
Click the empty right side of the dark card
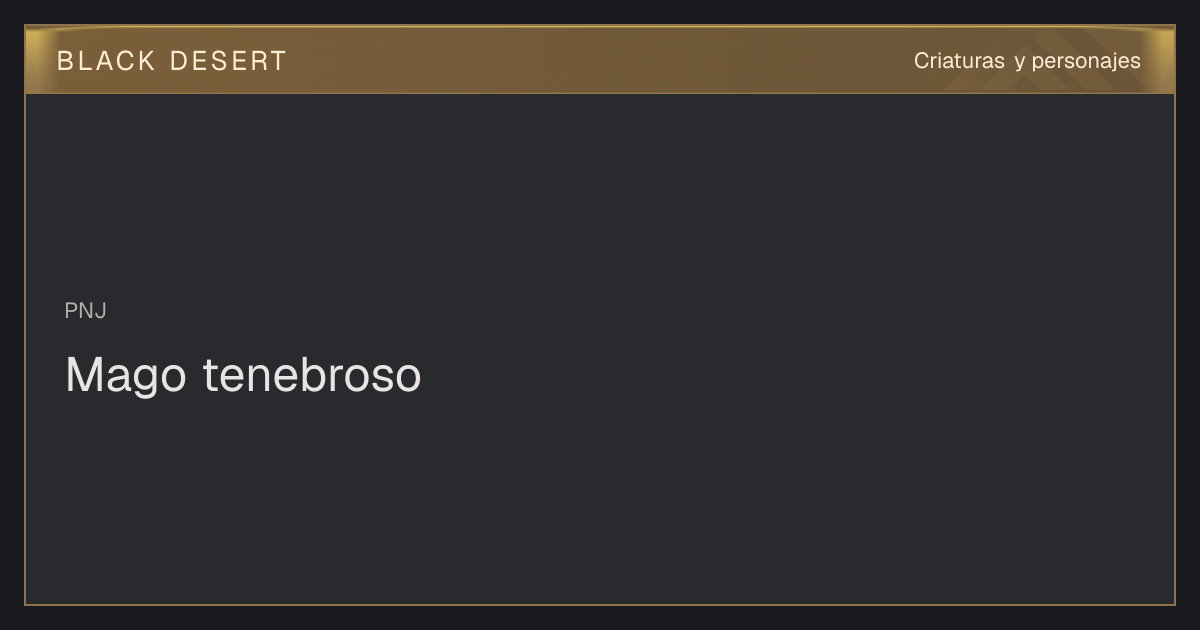[x=900, y=350]
